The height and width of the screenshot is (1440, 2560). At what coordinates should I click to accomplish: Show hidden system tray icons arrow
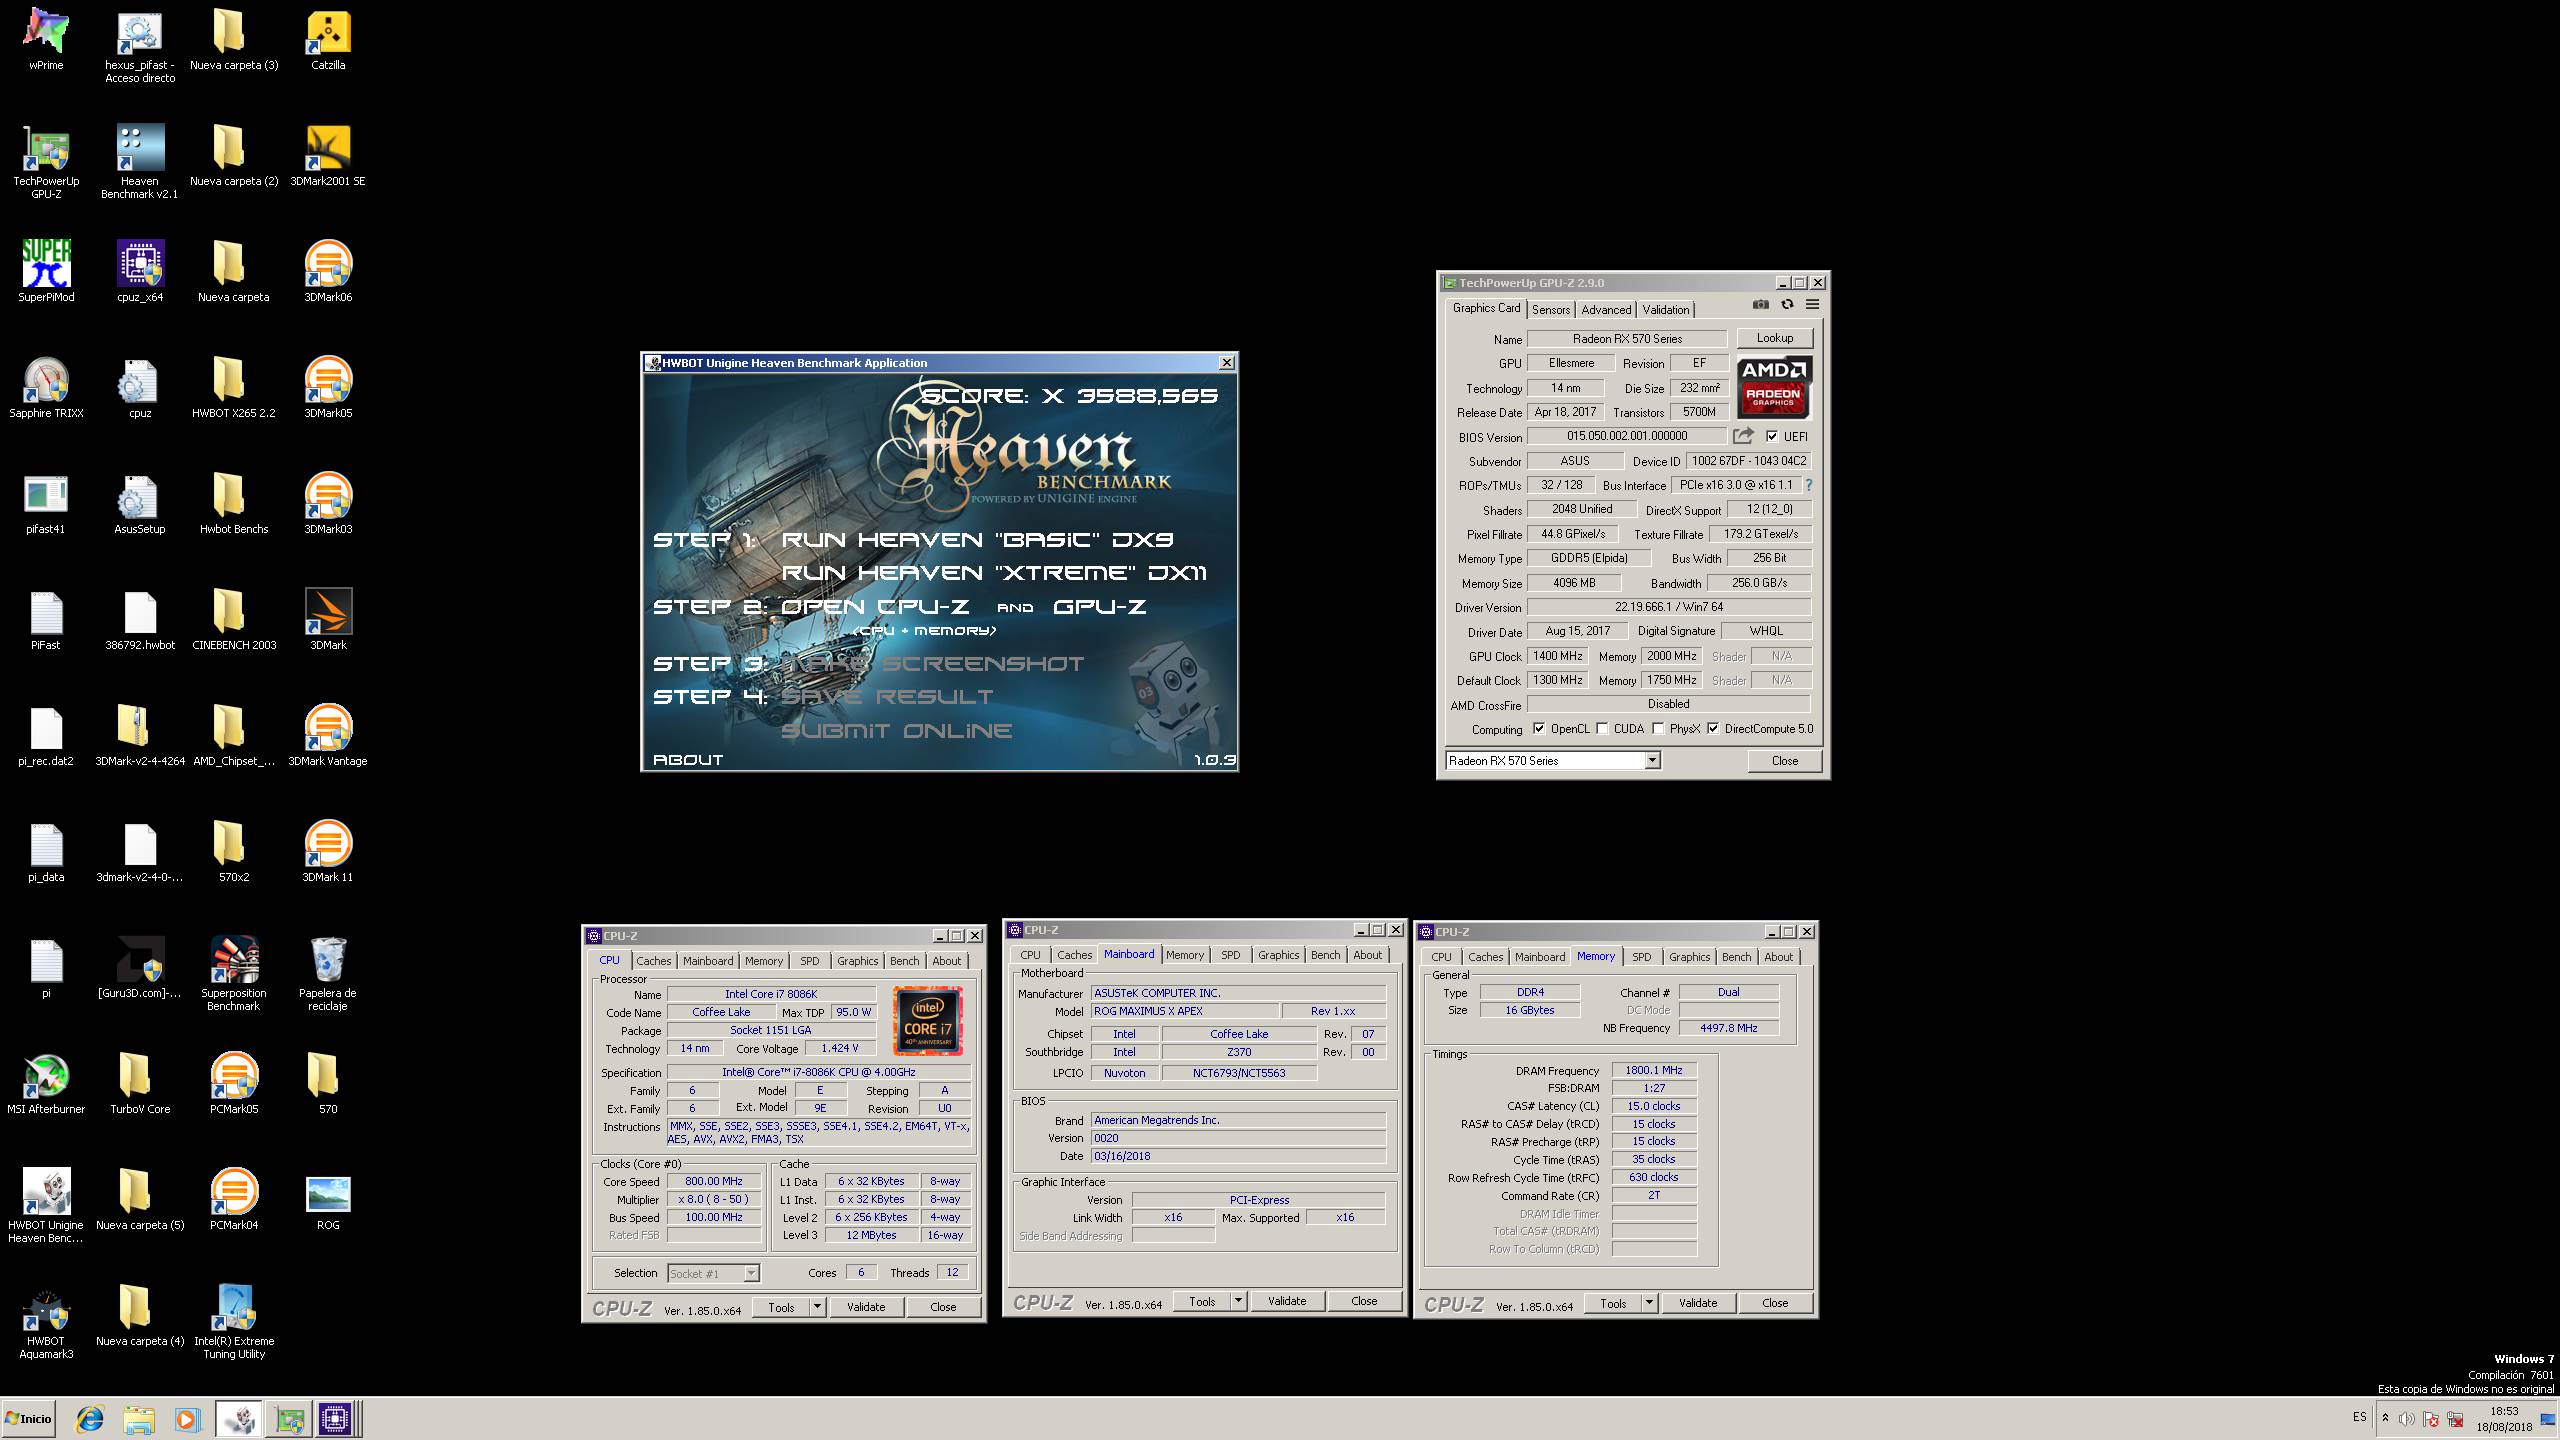(2385, 1418)
